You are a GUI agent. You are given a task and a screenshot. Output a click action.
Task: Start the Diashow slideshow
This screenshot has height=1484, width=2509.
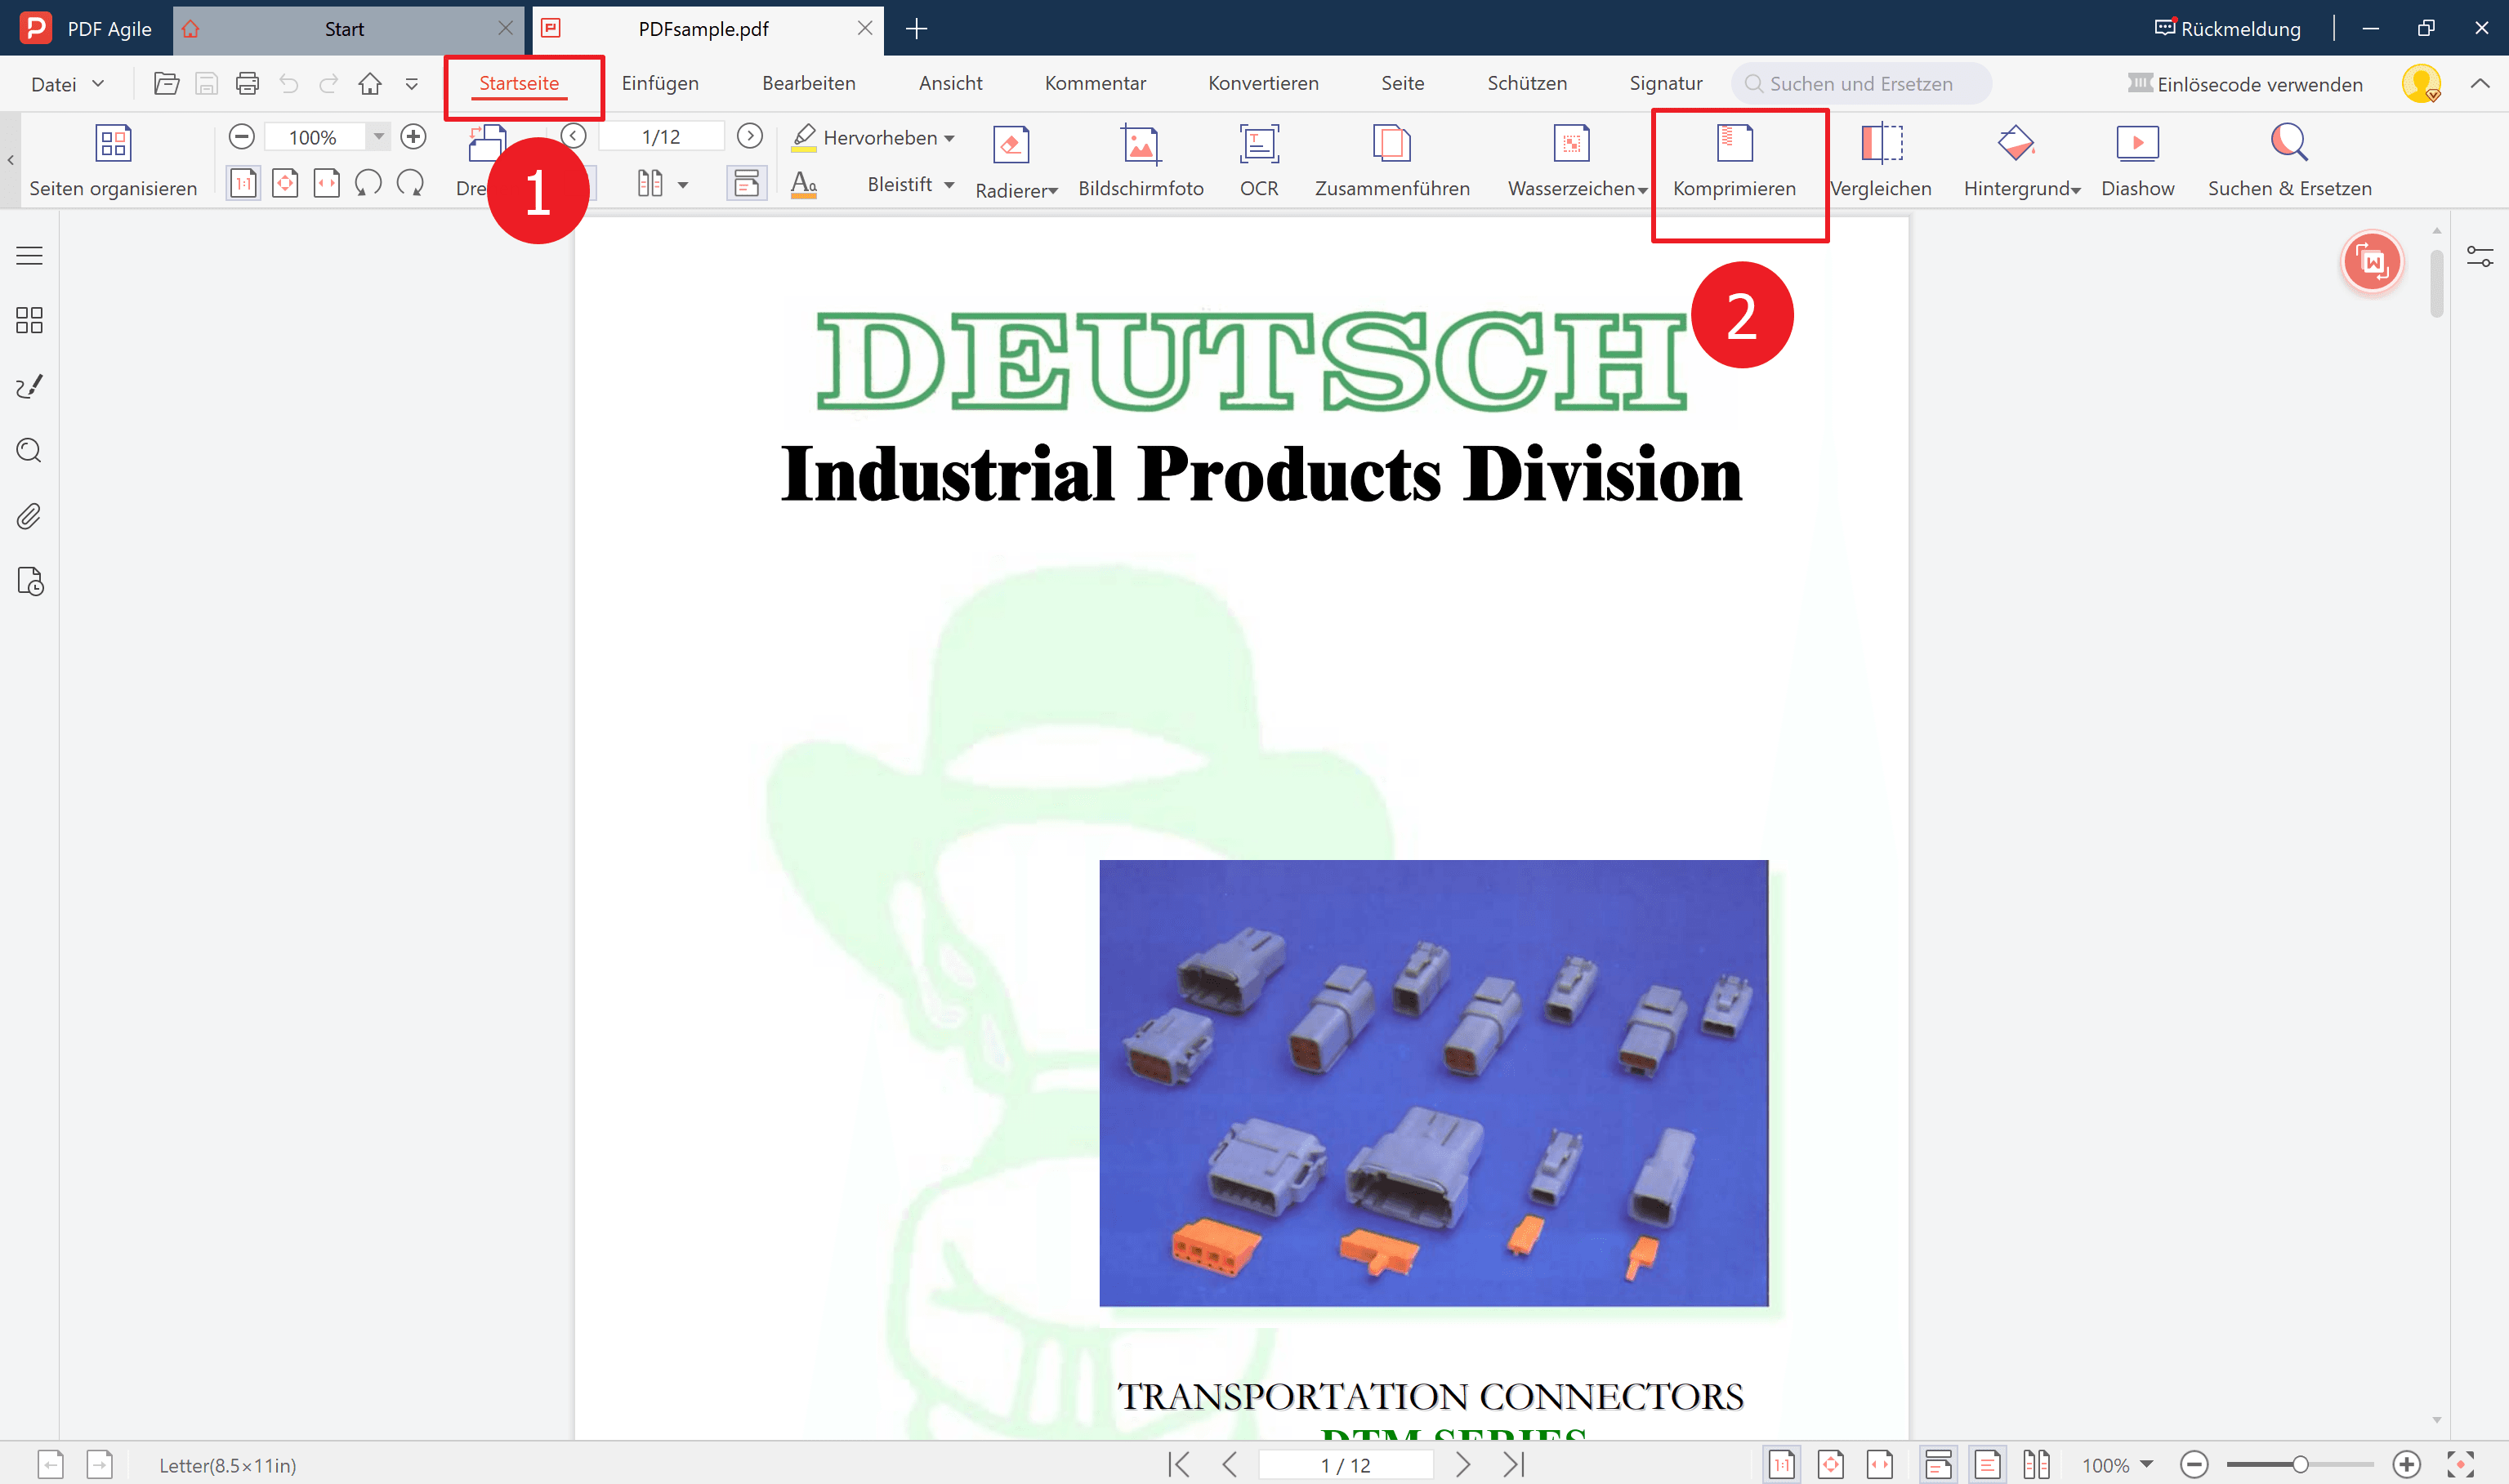(x=2137, y=161)
